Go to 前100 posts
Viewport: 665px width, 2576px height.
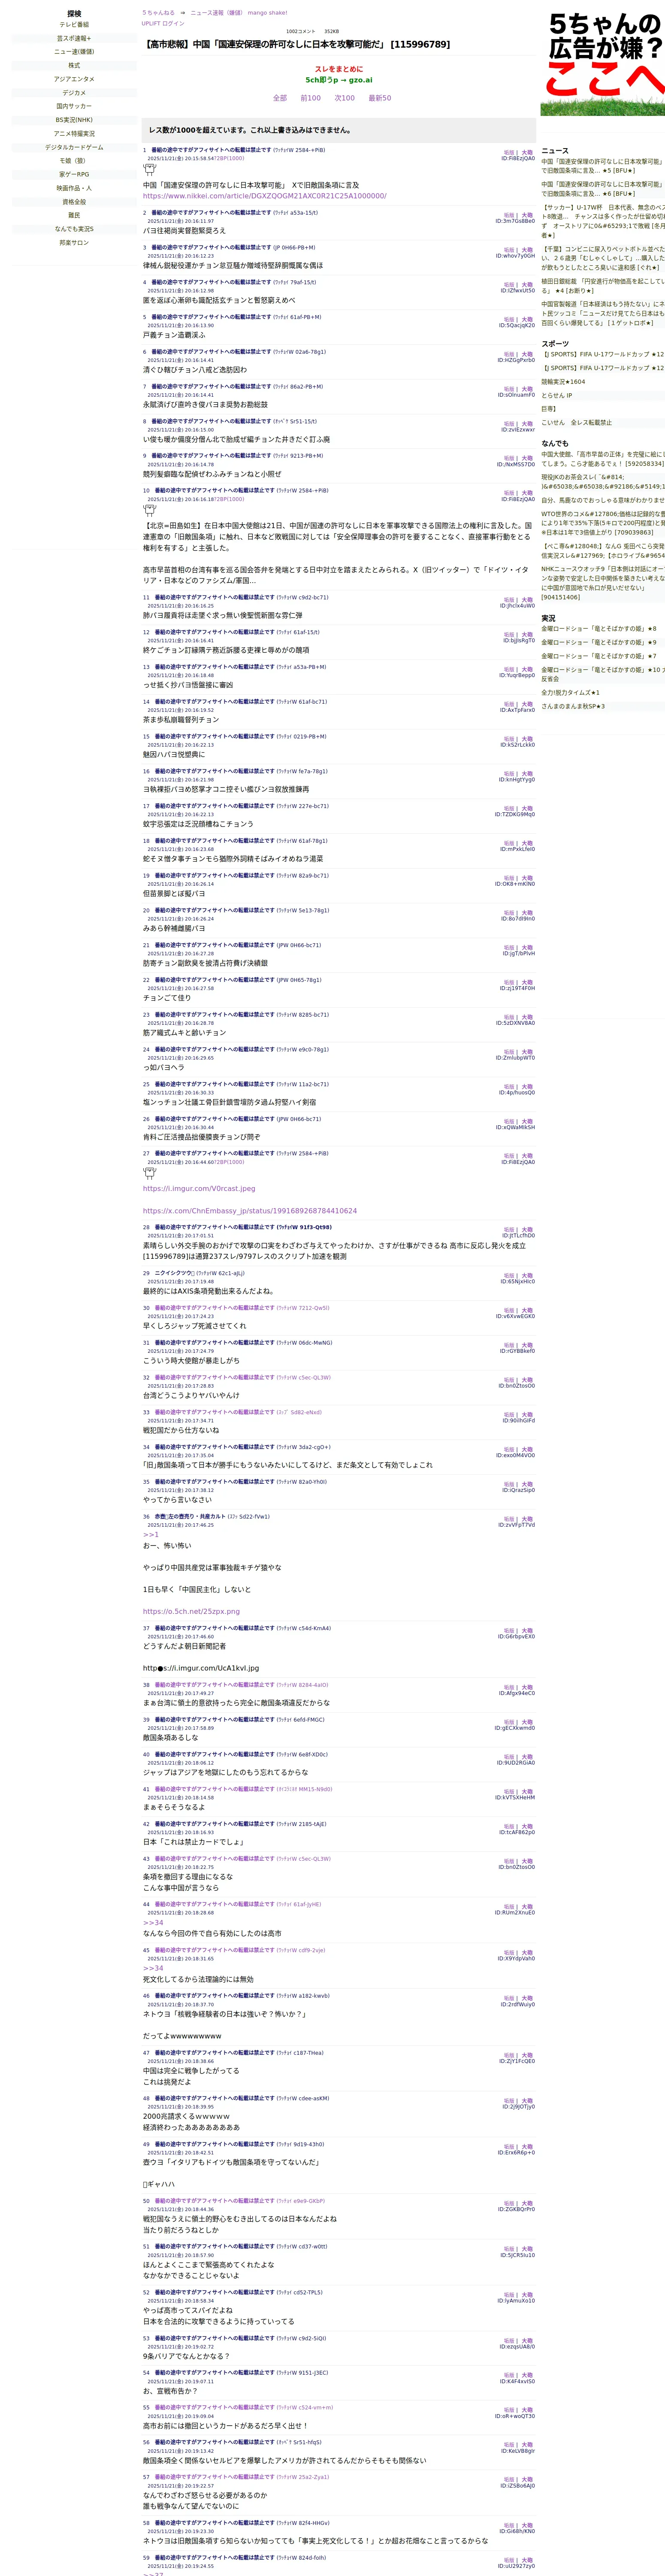pyautogui.click(x=311, y=98)
